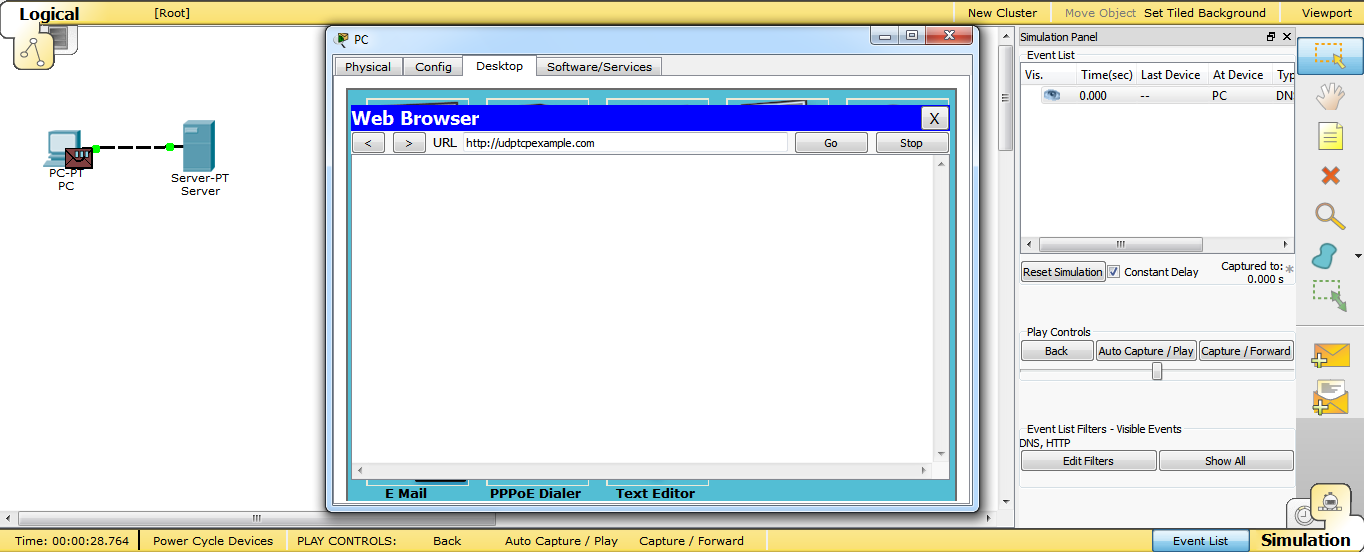
Task: Toggle visibility eye of the 0.000 event
Action: click(x=1051, y=95)
